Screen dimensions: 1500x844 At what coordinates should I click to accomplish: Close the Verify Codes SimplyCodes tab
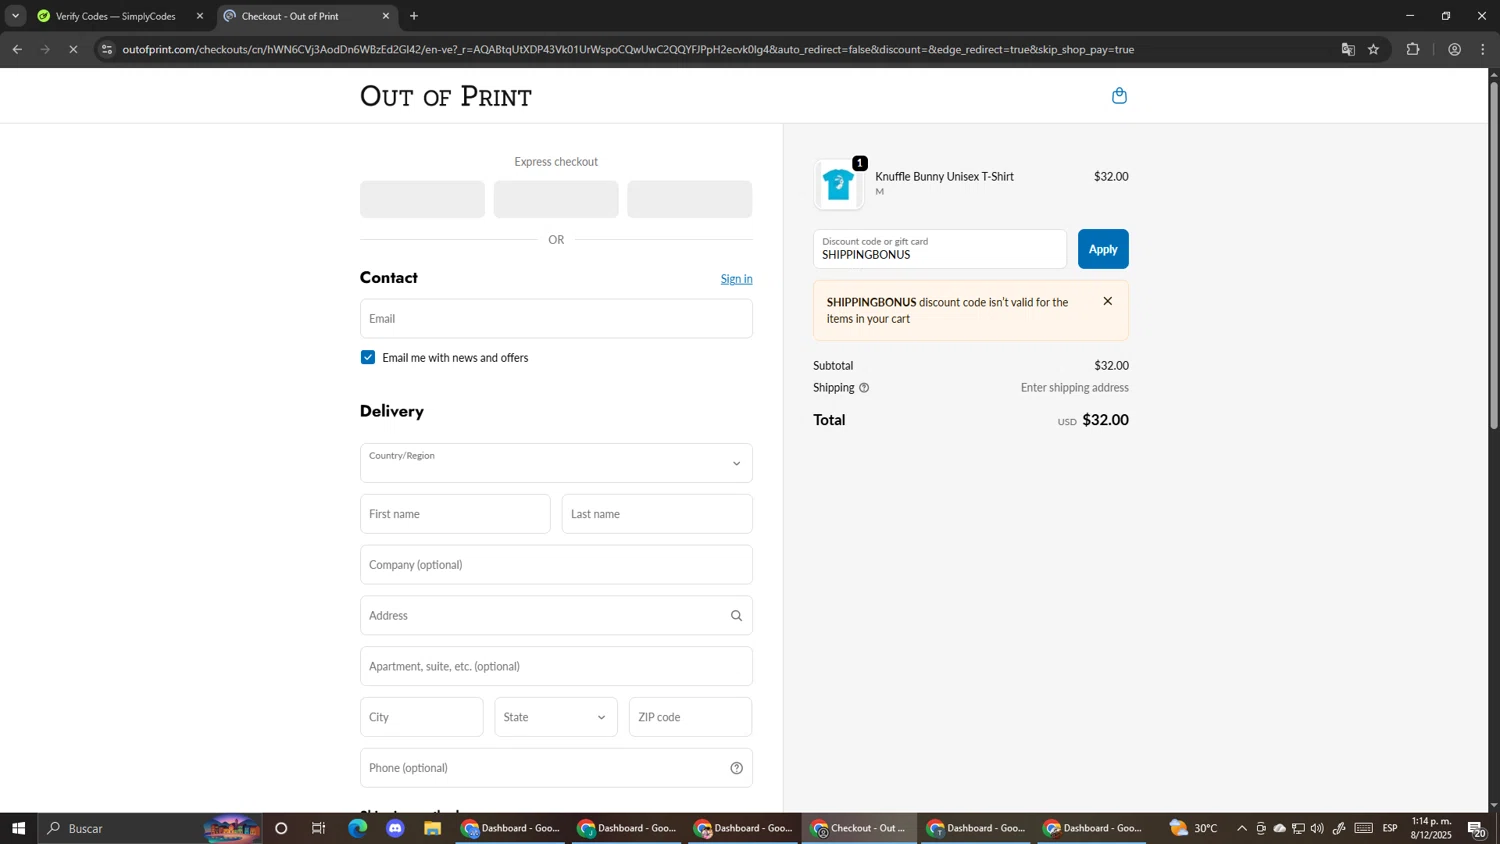coord(200,16)
